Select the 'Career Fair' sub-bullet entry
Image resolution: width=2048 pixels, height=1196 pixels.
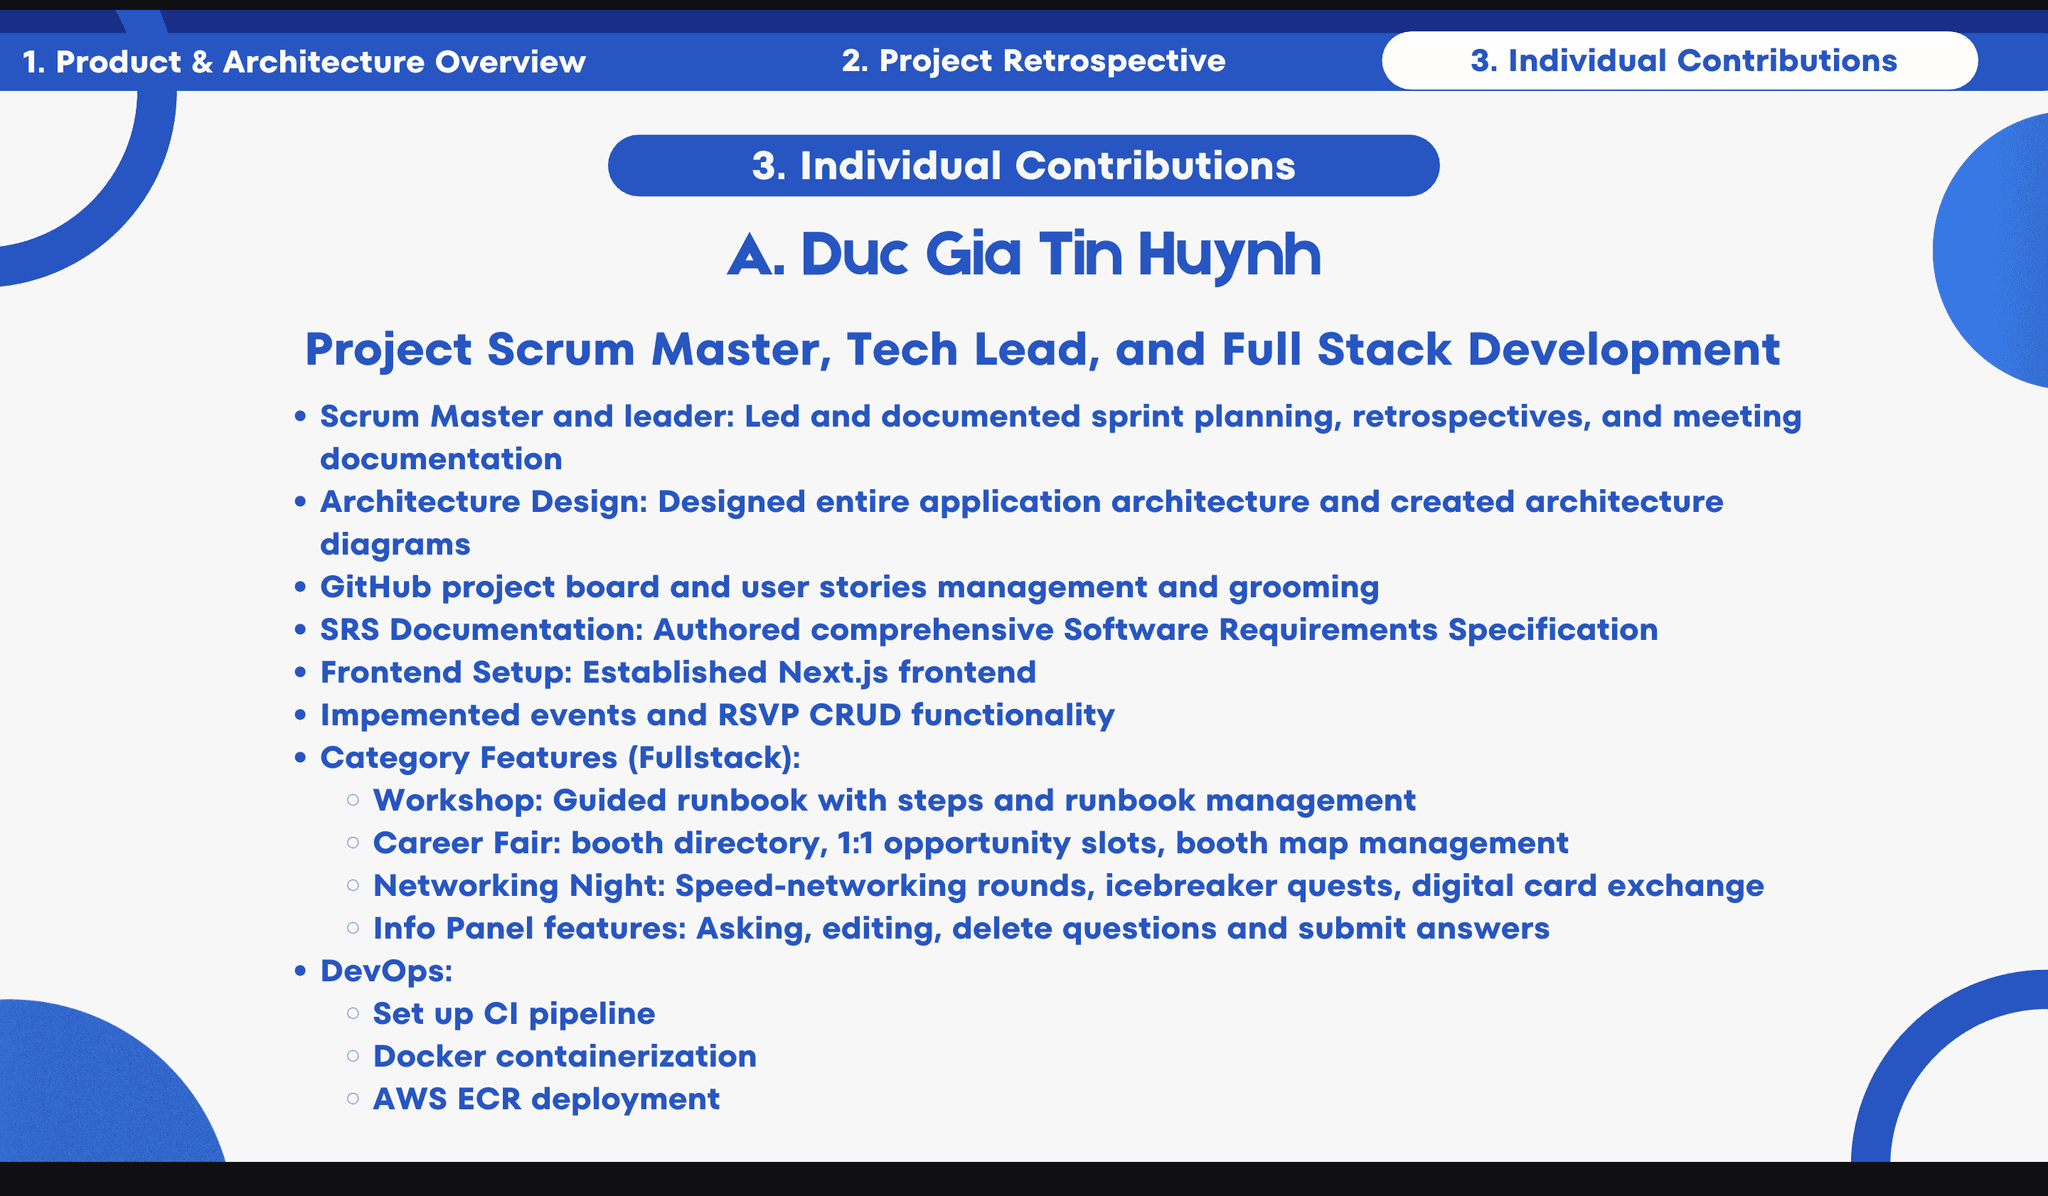tap(970, 843)
